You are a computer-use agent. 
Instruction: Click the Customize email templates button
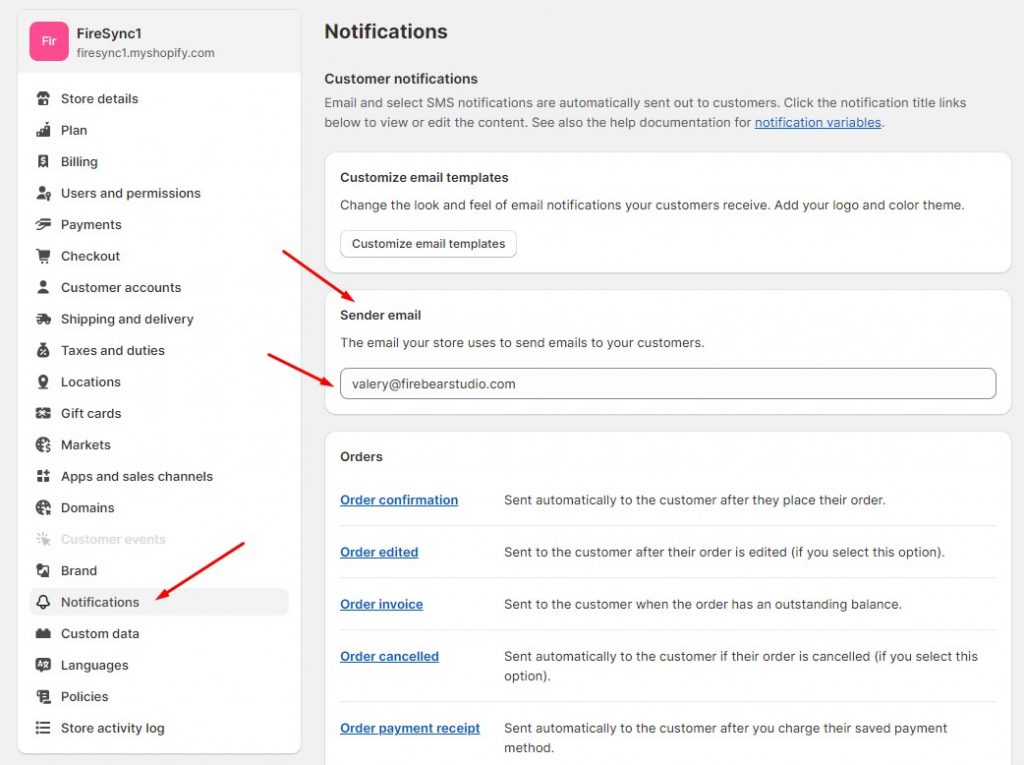(428, 244)
